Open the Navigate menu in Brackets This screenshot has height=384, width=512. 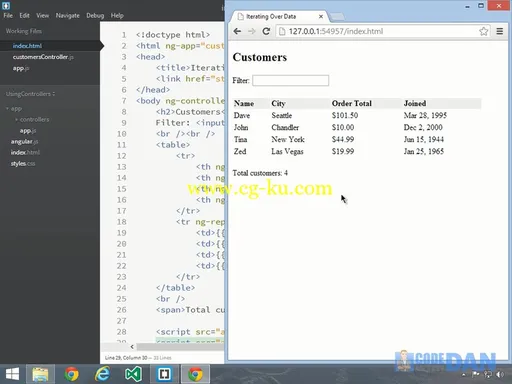[68, 15]
